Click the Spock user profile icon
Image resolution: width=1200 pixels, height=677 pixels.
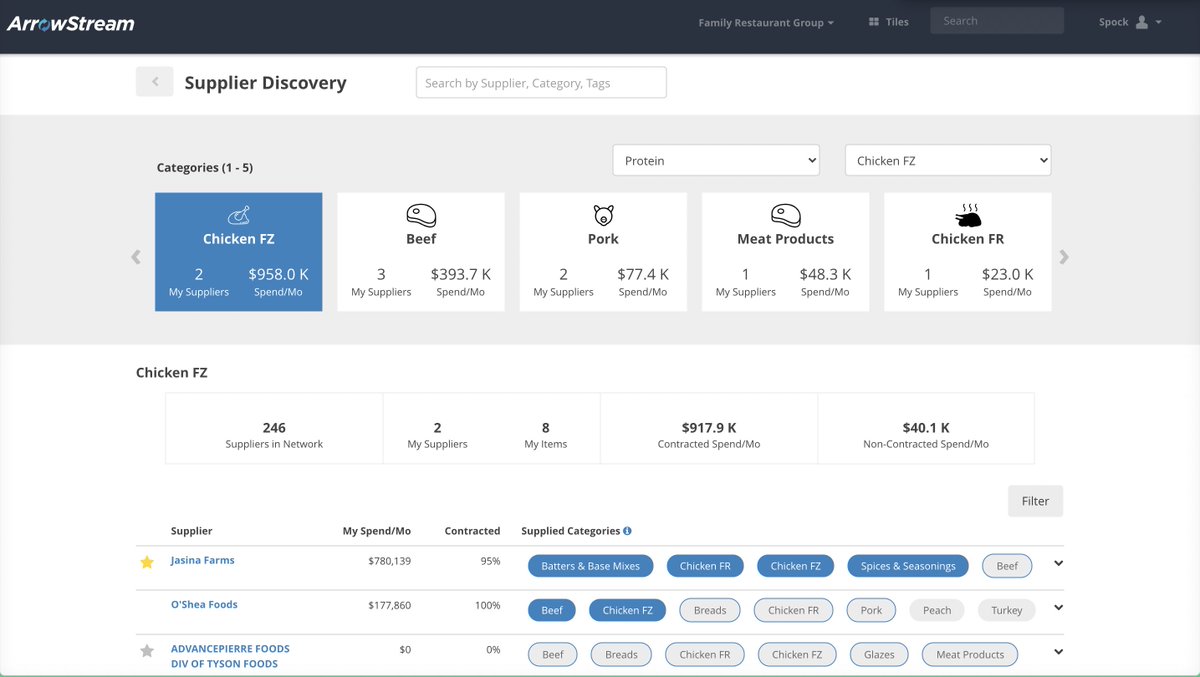(x=1141, y=22)
